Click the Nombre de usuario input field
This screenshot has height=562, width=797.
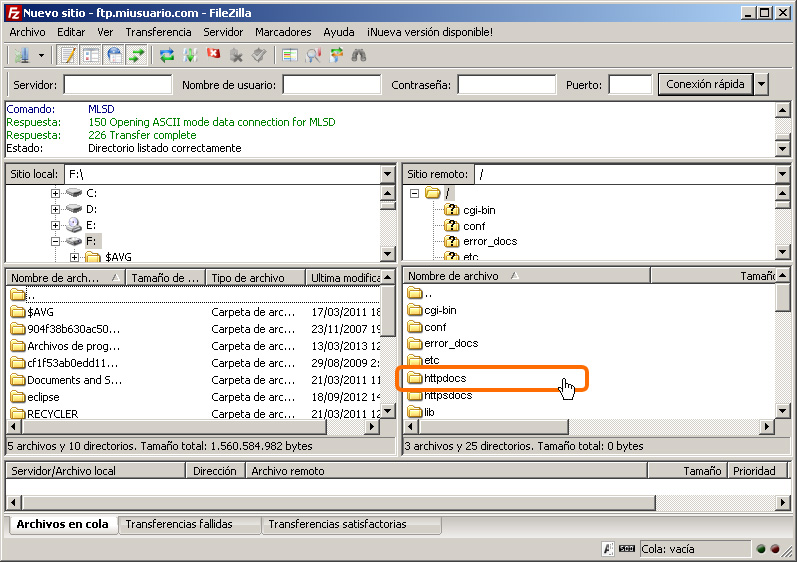tap(332, 85)
